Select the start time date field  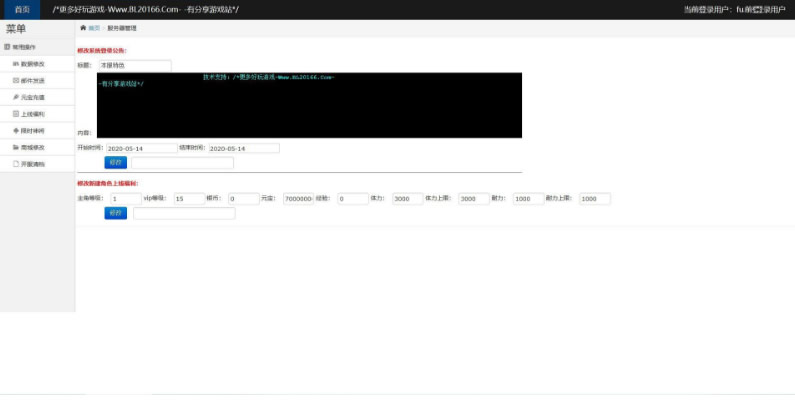(x=142, y=149)
